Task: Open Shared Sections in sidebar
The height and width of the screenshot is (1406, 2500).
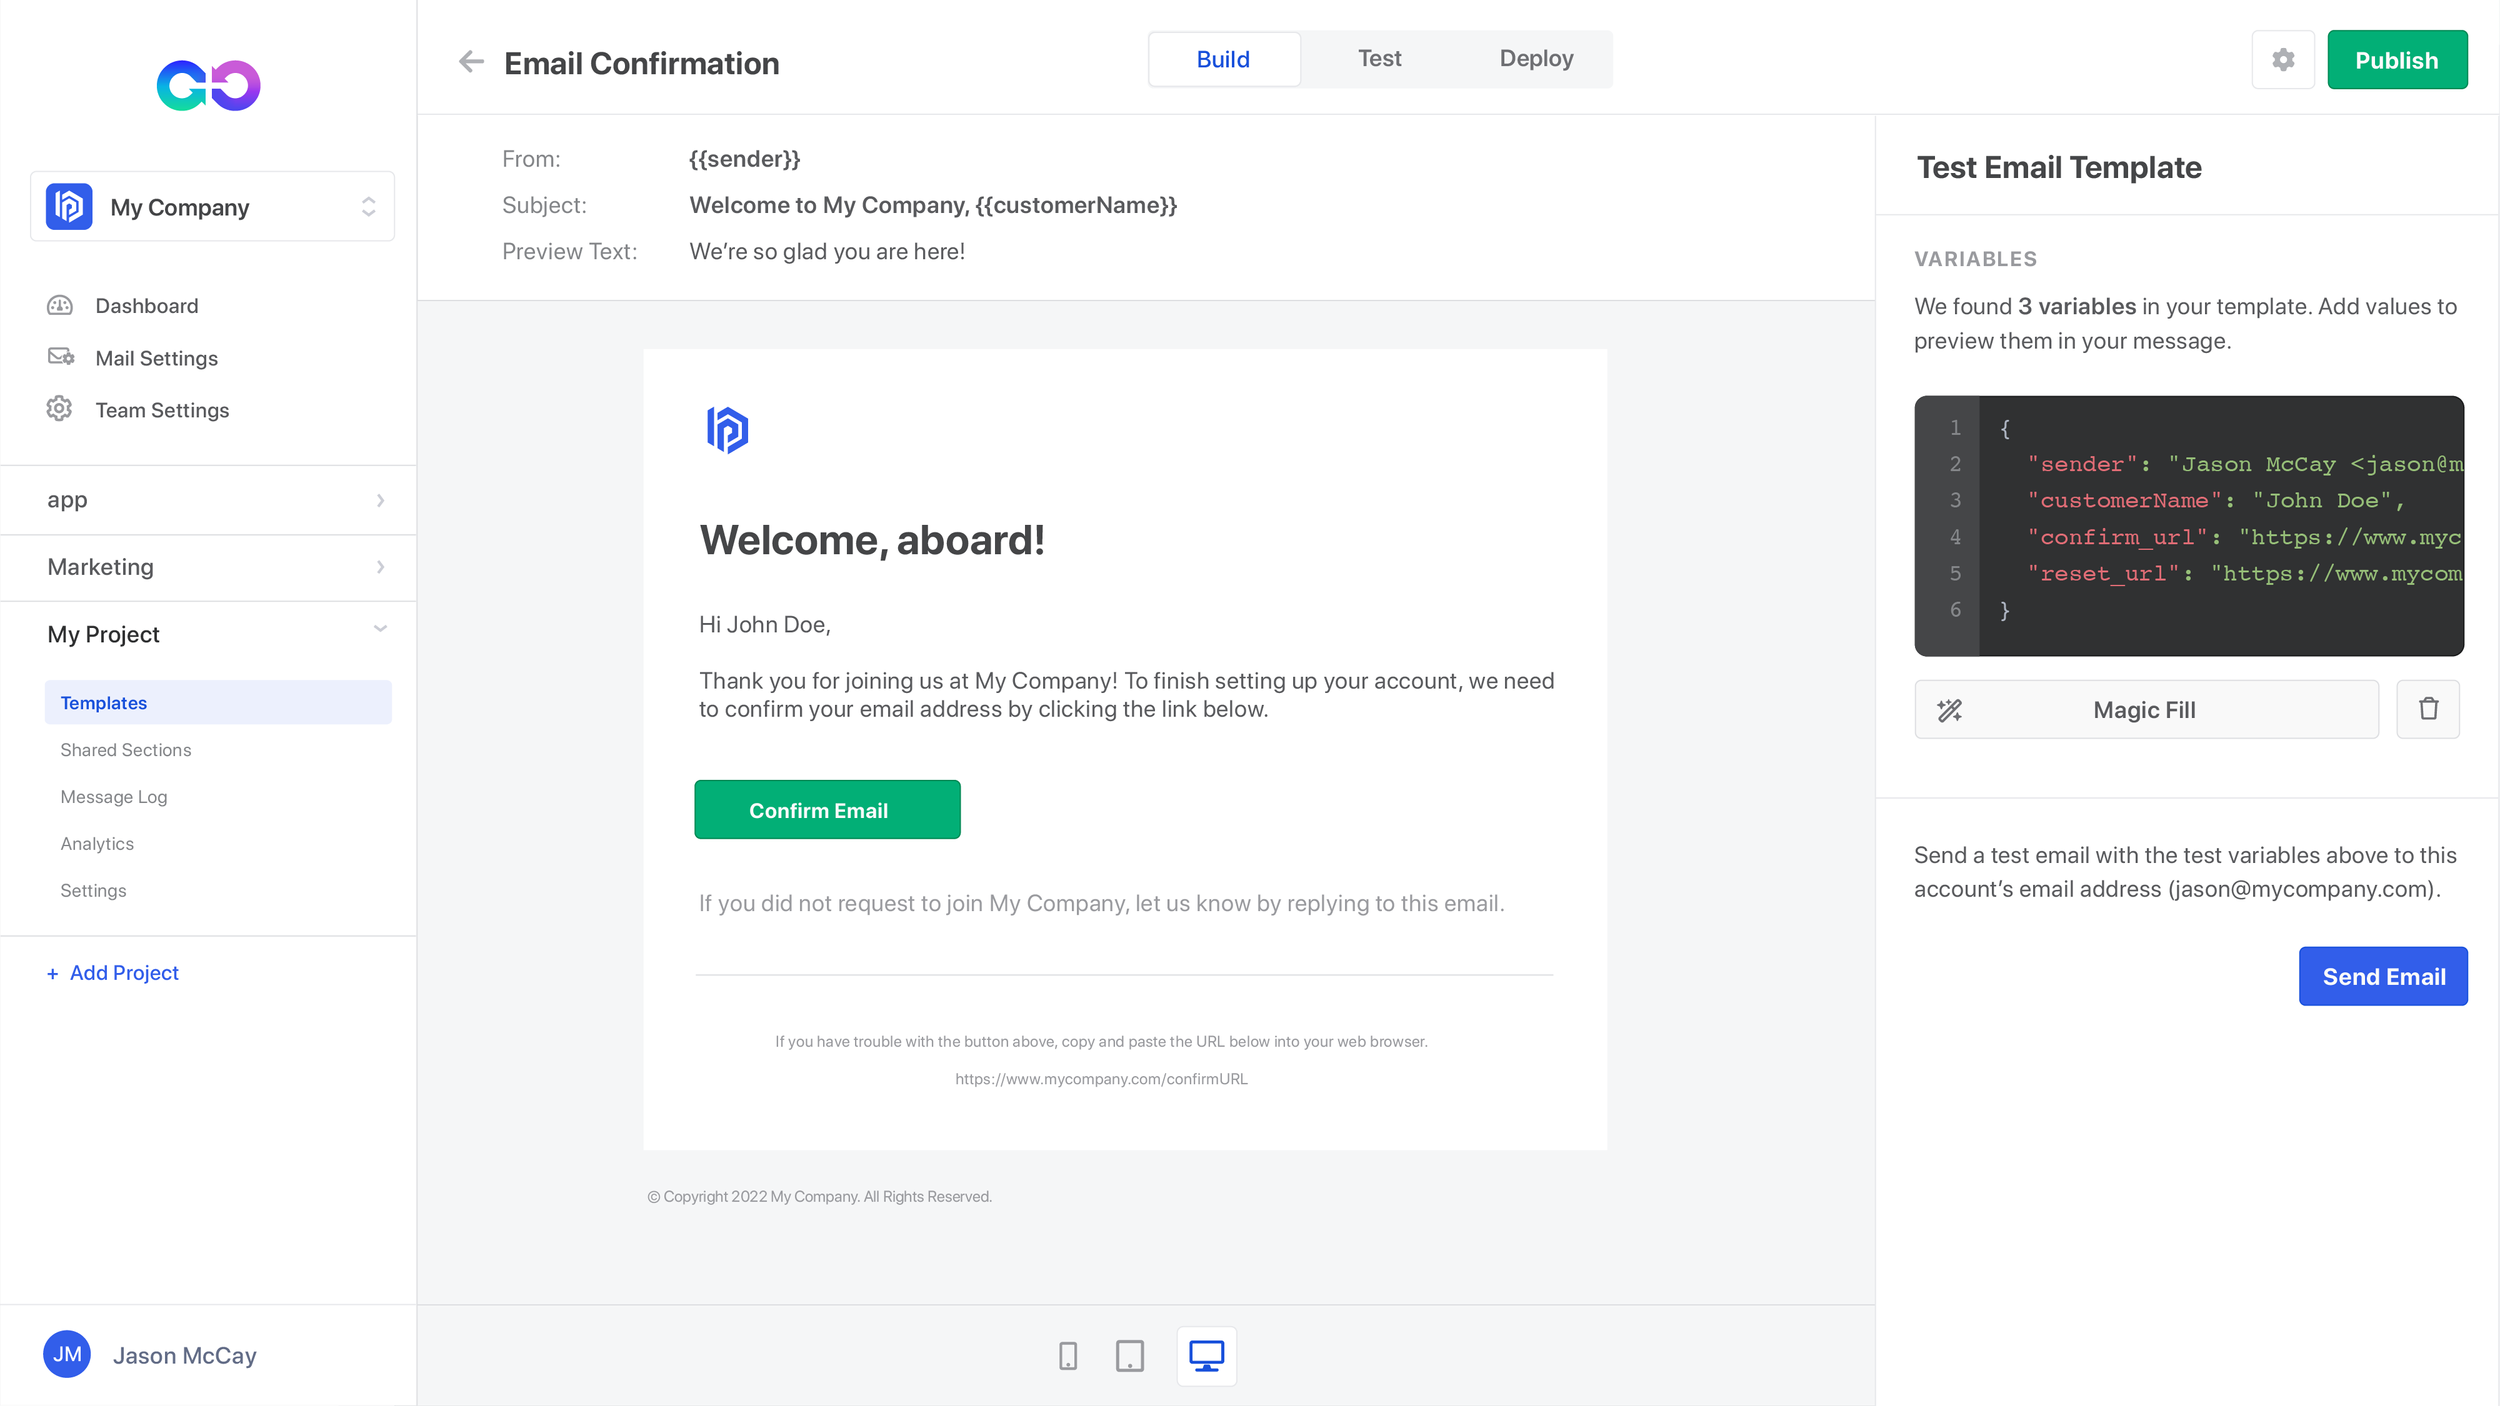Action: pyautogui.click(x=125, y=750)
